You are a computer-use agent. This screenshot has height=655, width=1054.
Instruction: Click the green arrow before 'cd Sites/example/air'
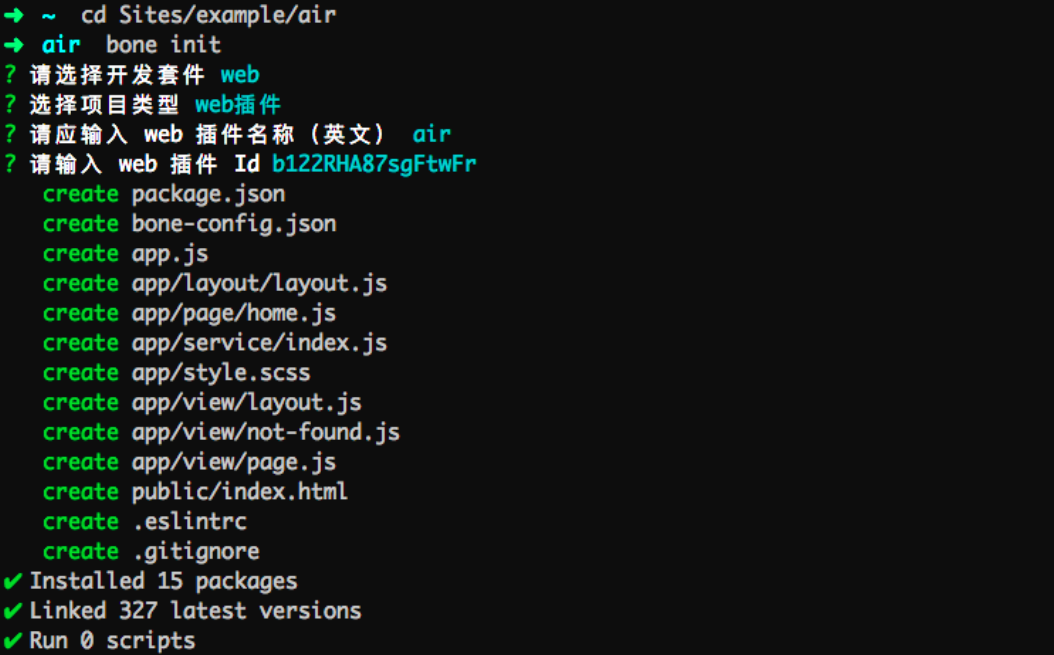click(14, 15)
